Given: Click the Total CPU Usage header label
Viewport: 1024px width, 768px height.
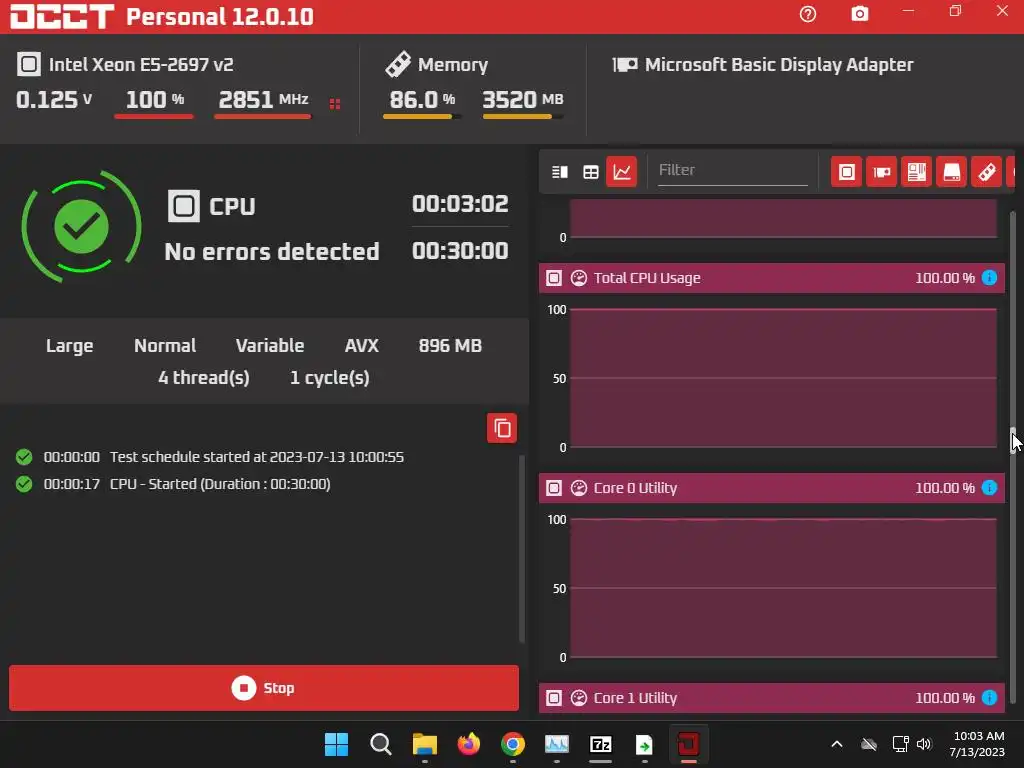Looking at the screenshot, I should 647,278.
